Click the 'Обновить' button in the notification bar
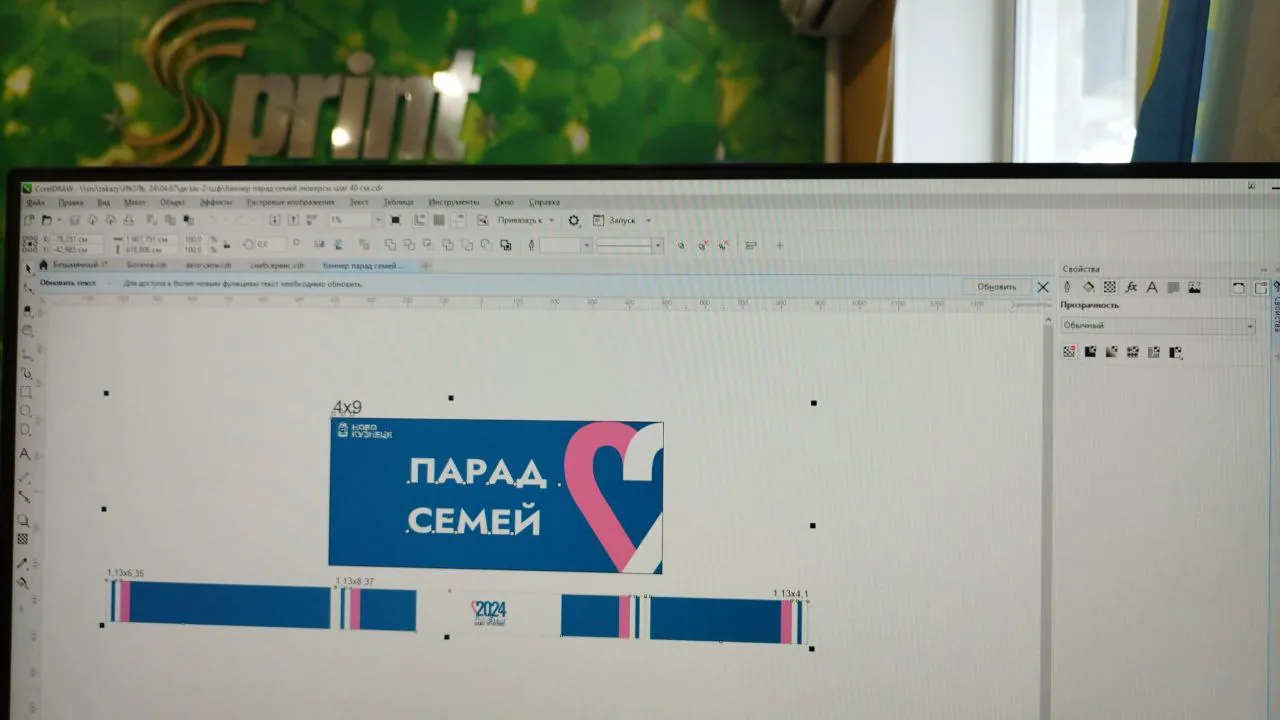 point(996,287)
